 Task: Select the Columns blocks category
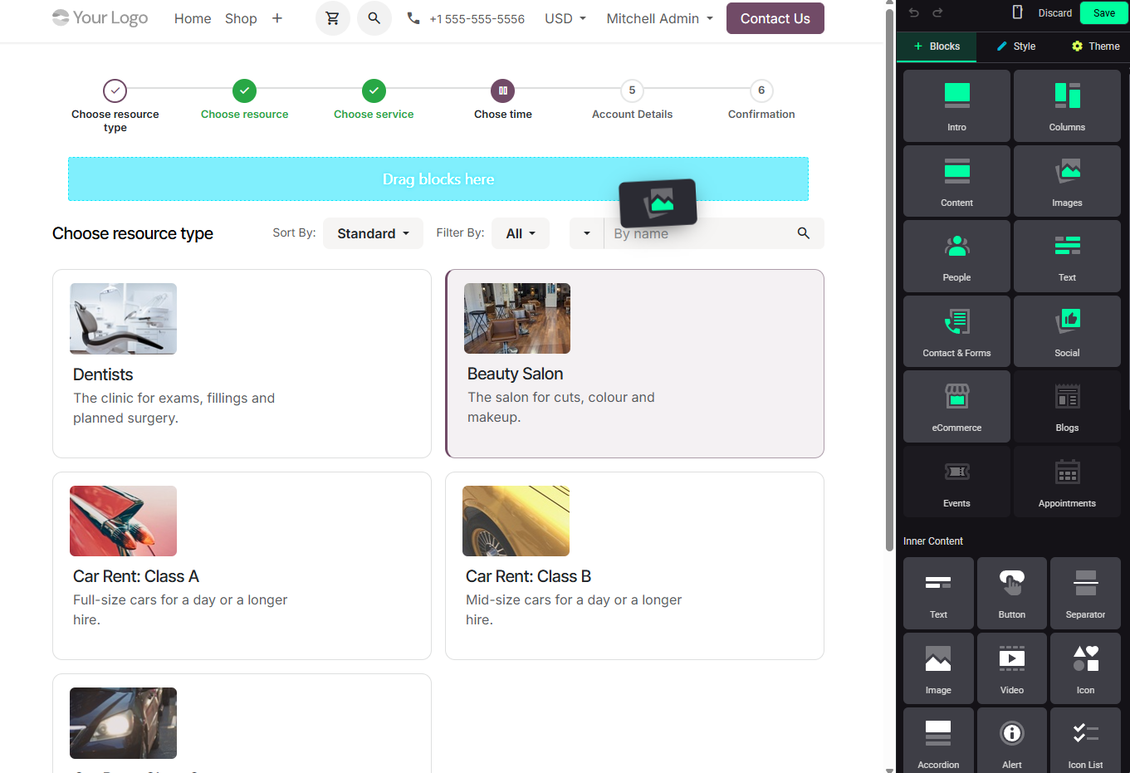[1067, 106]
